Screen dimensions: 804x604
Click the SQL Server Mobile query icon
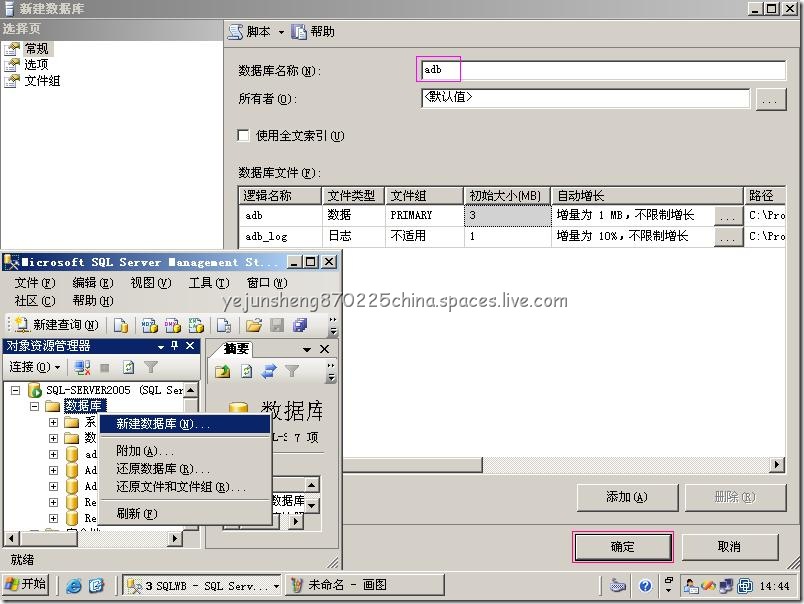pos(224,325)
